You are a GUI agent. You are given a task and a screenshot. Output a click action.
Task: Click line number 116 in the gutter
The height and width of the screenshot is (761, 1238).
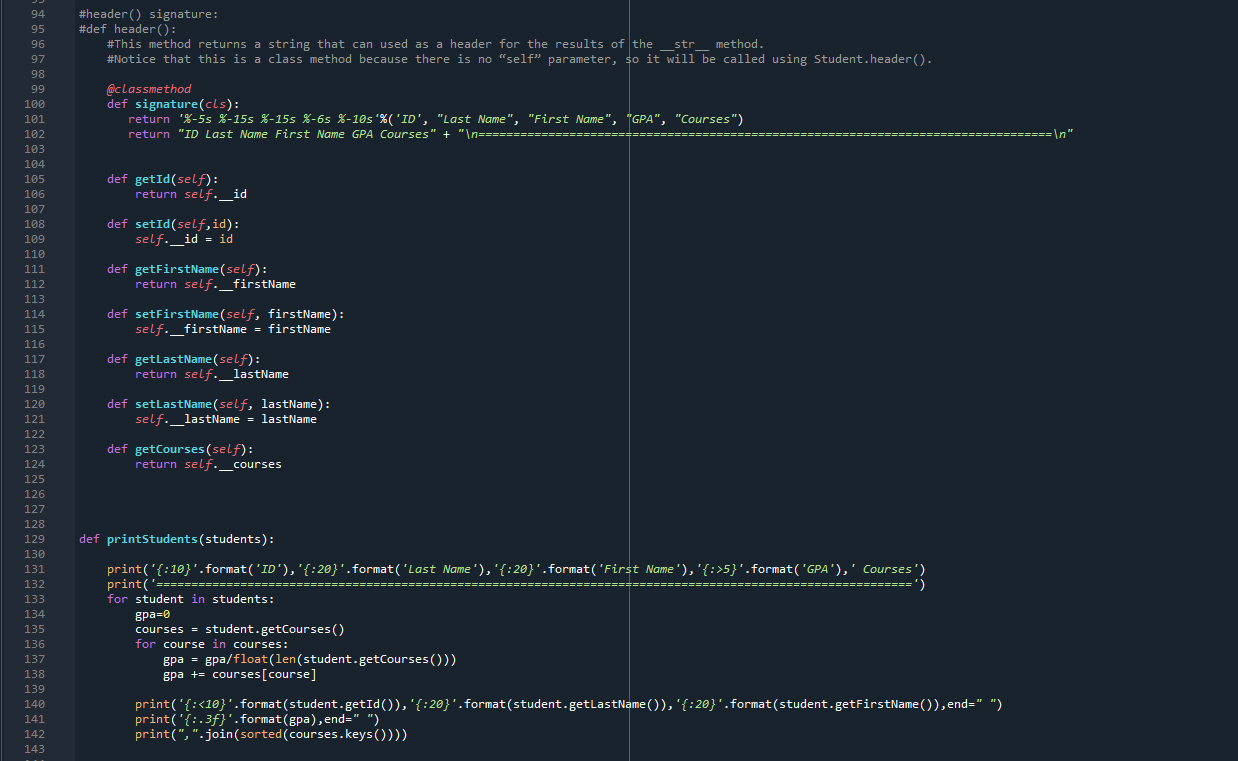click(33, 344)
